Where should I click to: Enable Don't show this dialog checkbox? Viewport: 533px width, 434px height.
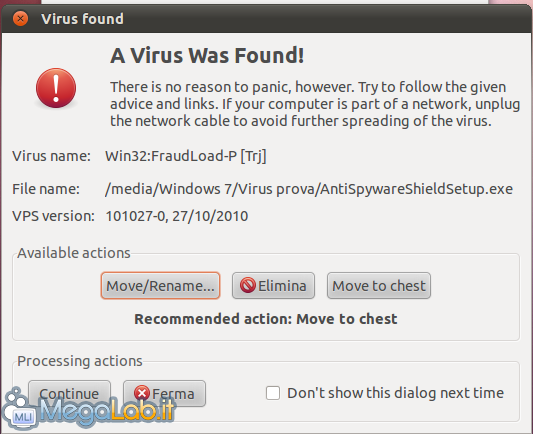(273, 393)
